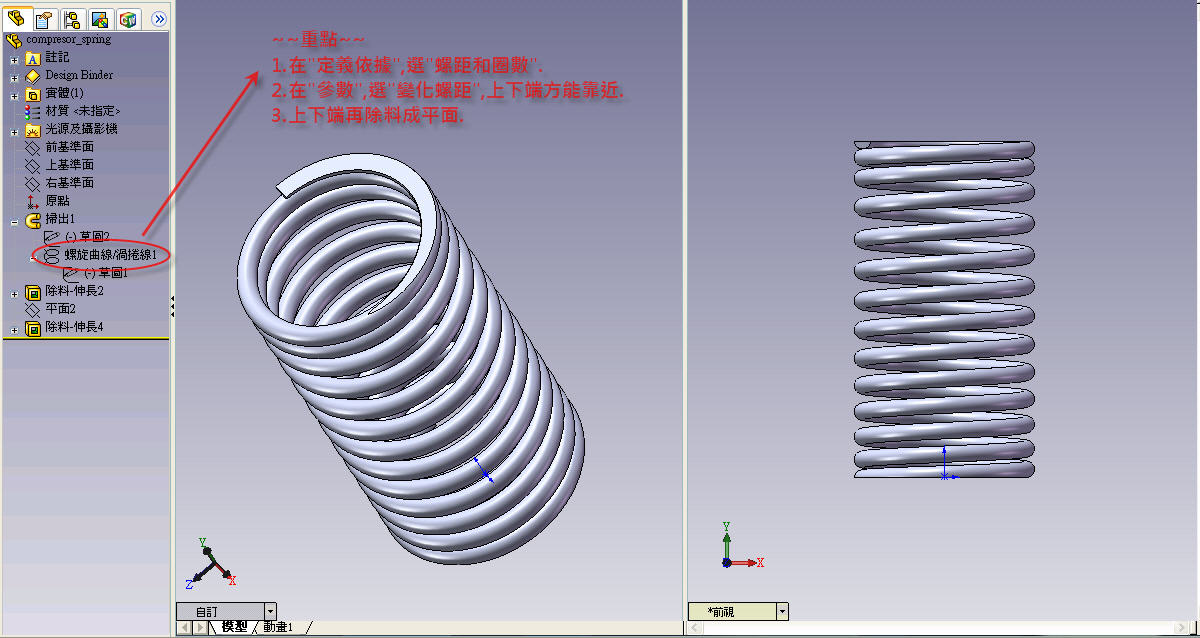Select 材質 <未指定> material entry

click(83, 111)
